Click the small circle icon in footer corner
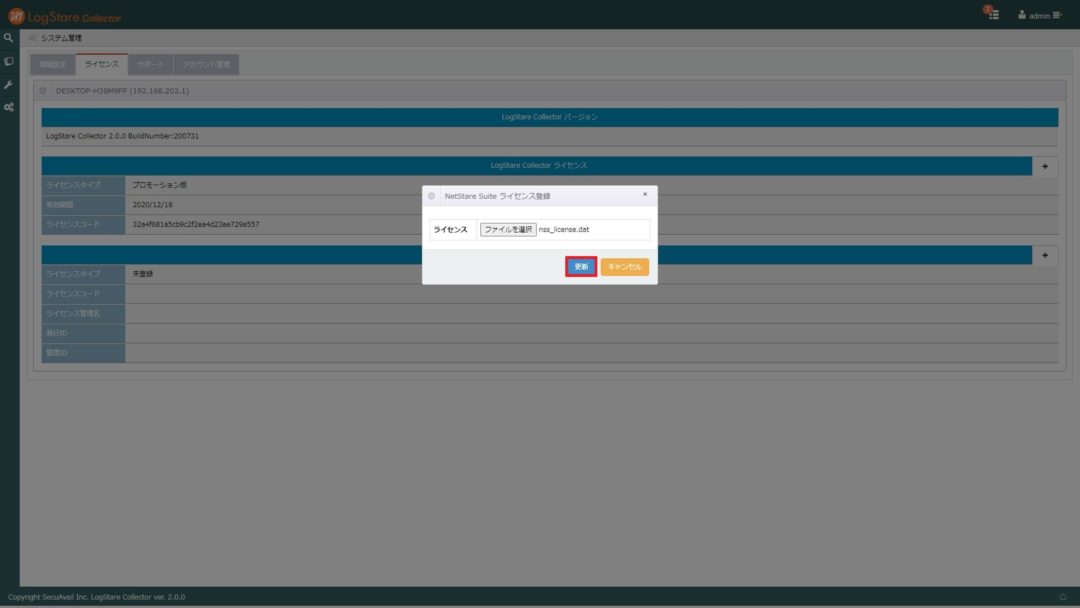 [x=1063, y=597]
